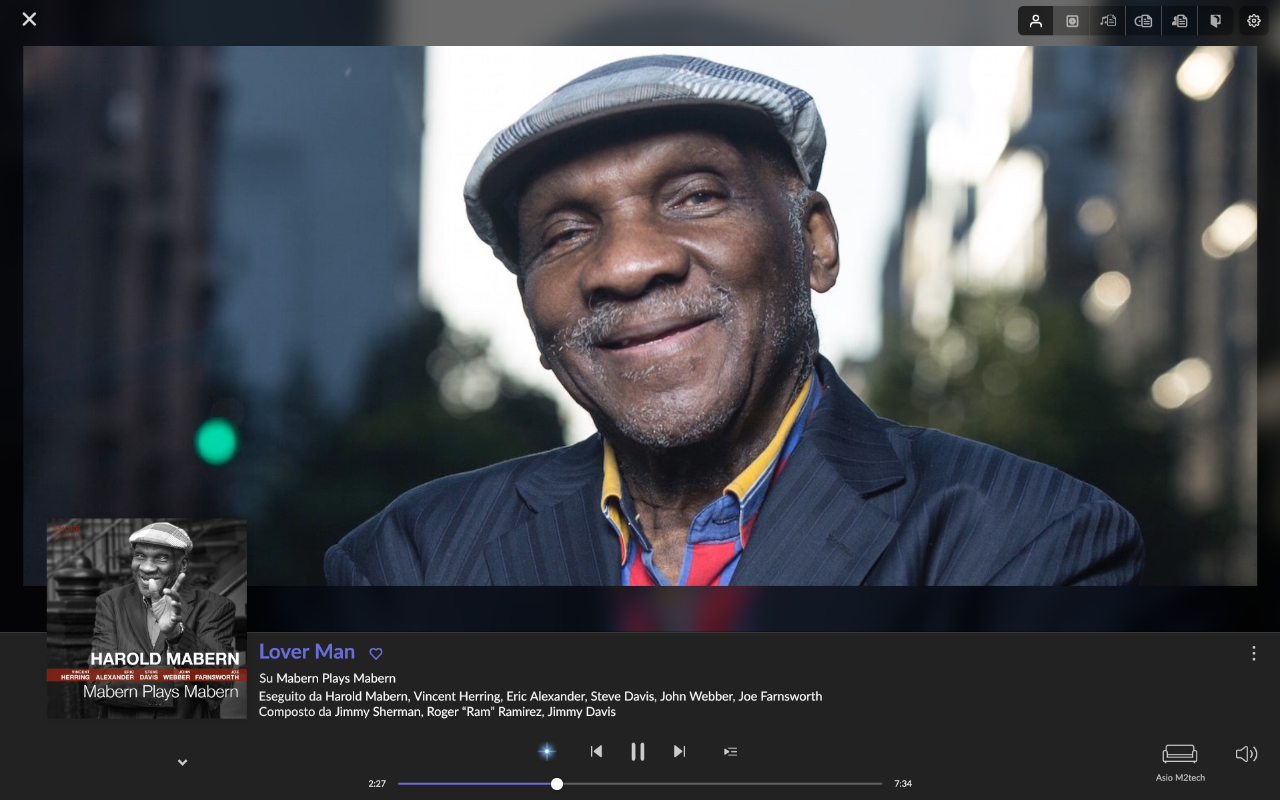
Task: Open the three-dot more options menu
Action: click(x=1254, y=653)
